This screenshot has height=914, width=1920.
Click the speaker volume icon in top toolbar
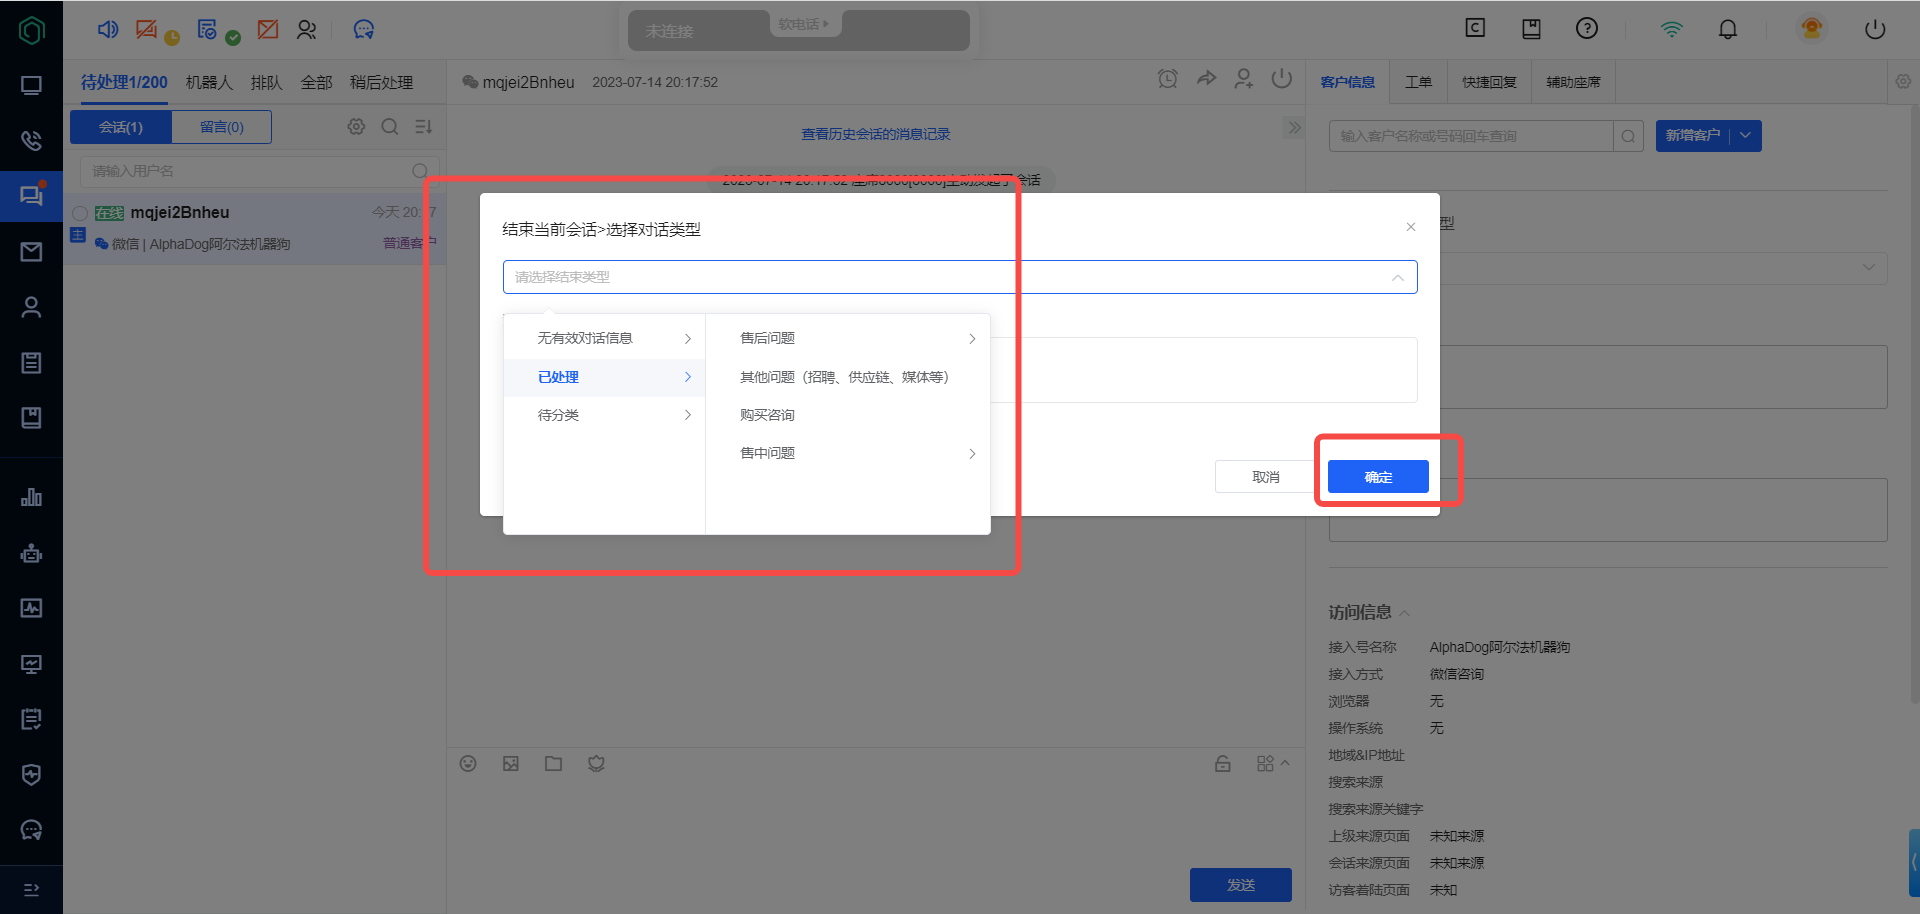(x=107, y=29)
